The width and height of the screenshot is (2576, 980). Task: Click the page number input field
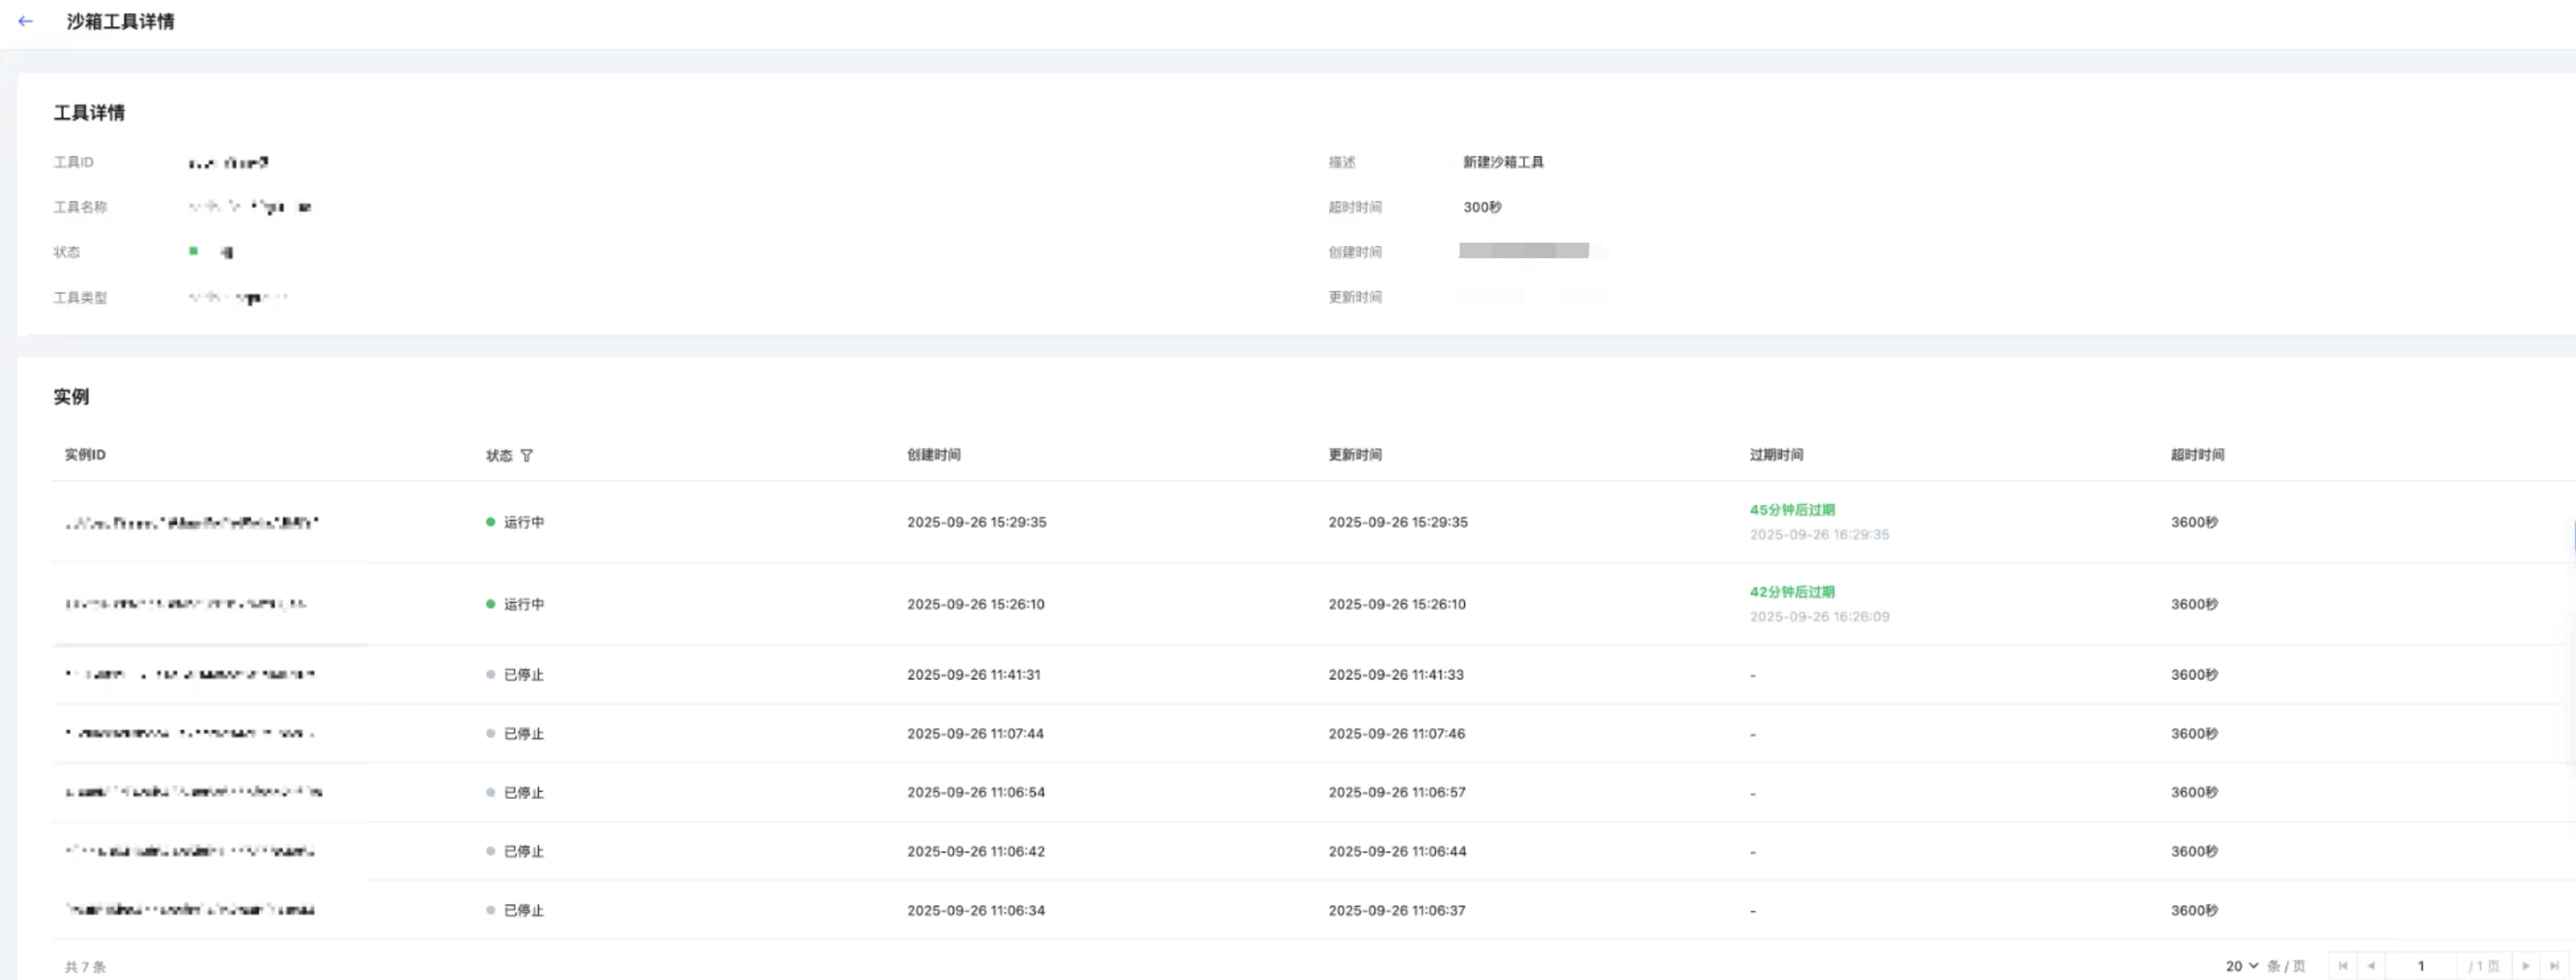(x=2420, y=966)
